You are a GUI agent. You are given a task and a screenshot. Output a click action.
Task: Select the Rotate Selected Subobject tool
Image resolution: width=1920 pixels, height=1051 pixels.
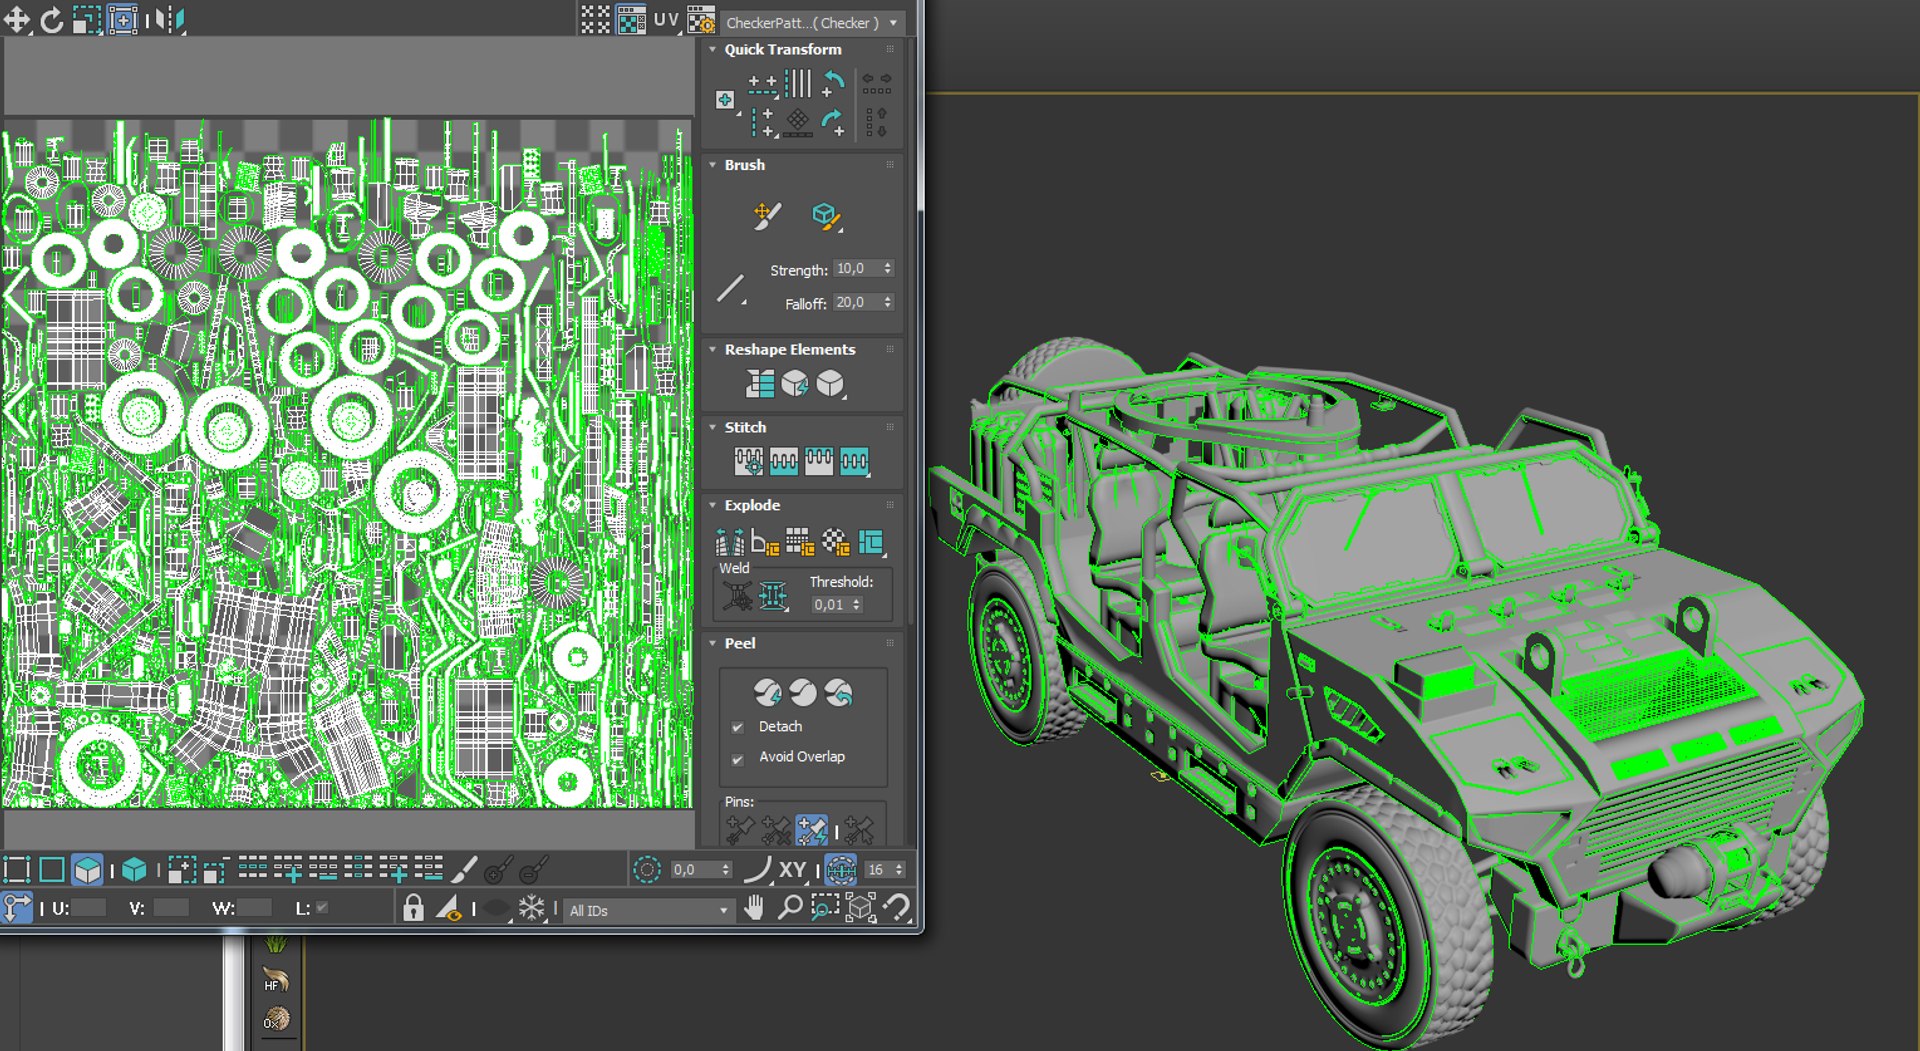pyautogui.click(x=52, y=19)
